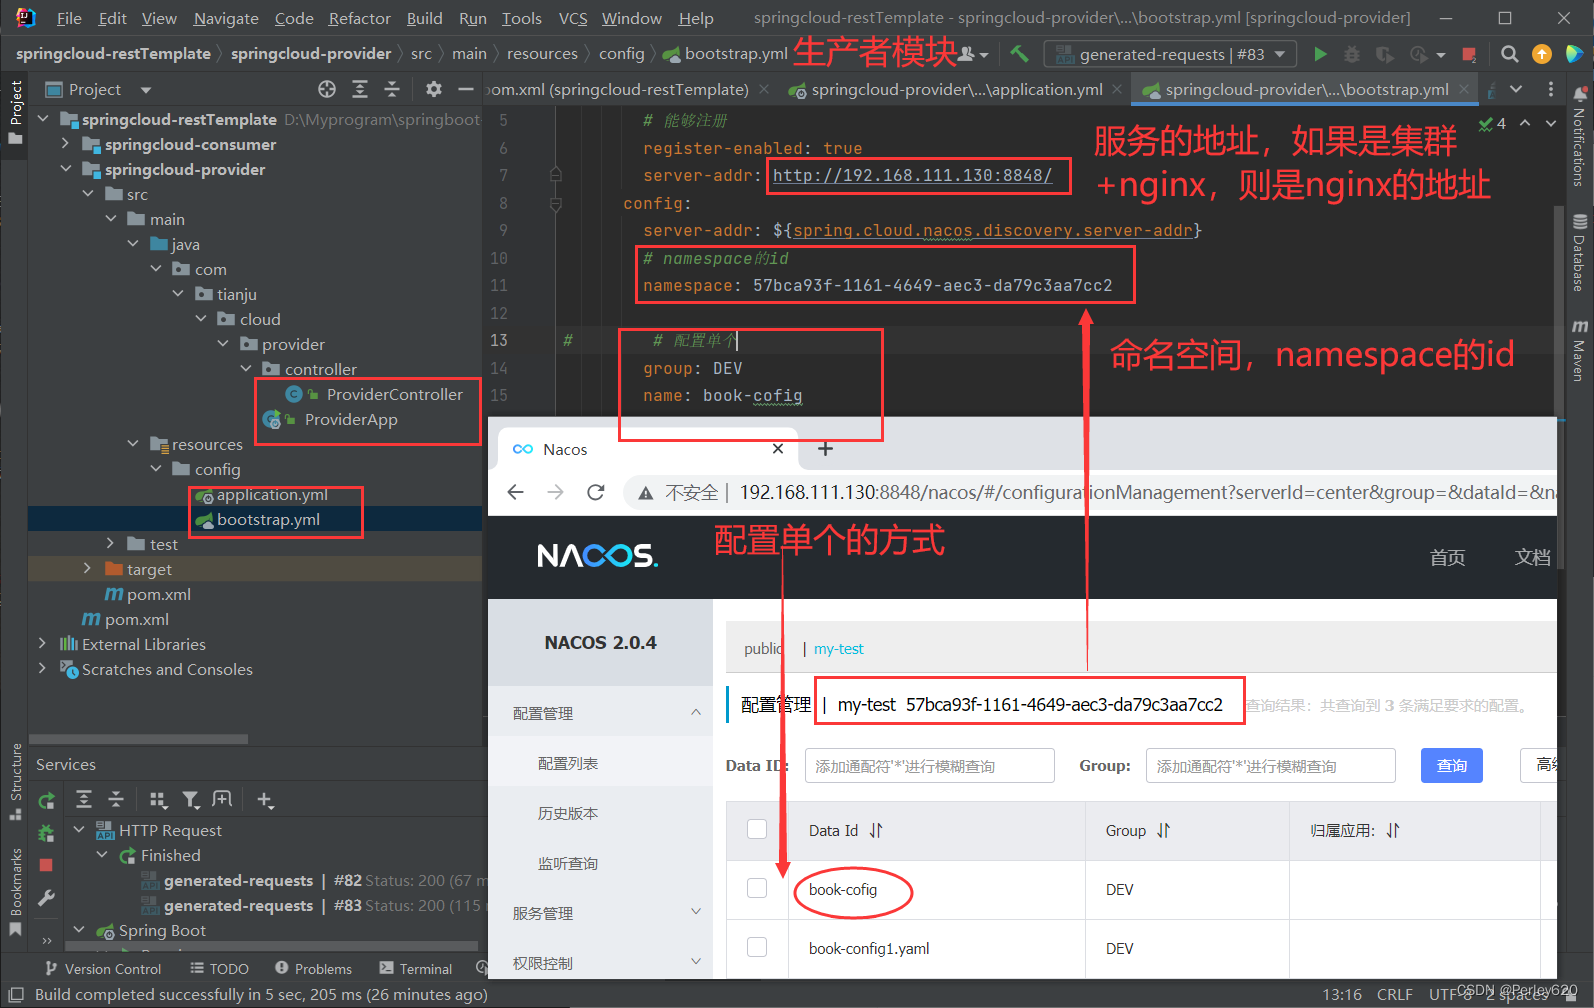Click Services group-by icon
This screenshot has height=1008, width=1594.
157,799
